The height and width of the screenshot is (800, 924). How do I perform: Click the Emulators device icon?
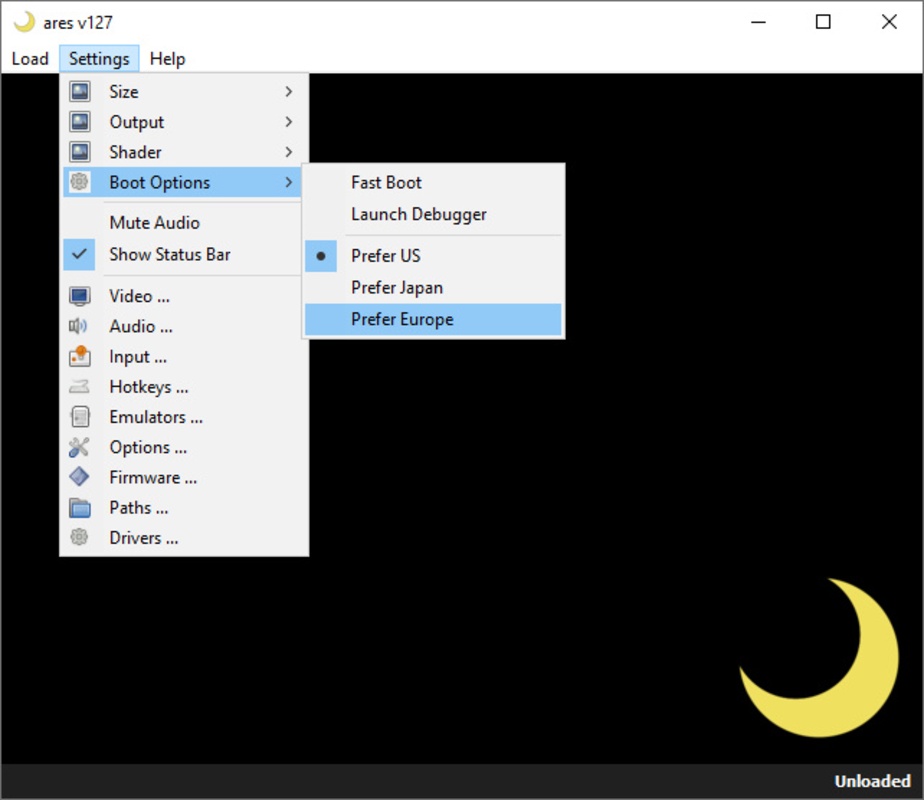pyautogui.click(x=80, y=416)
